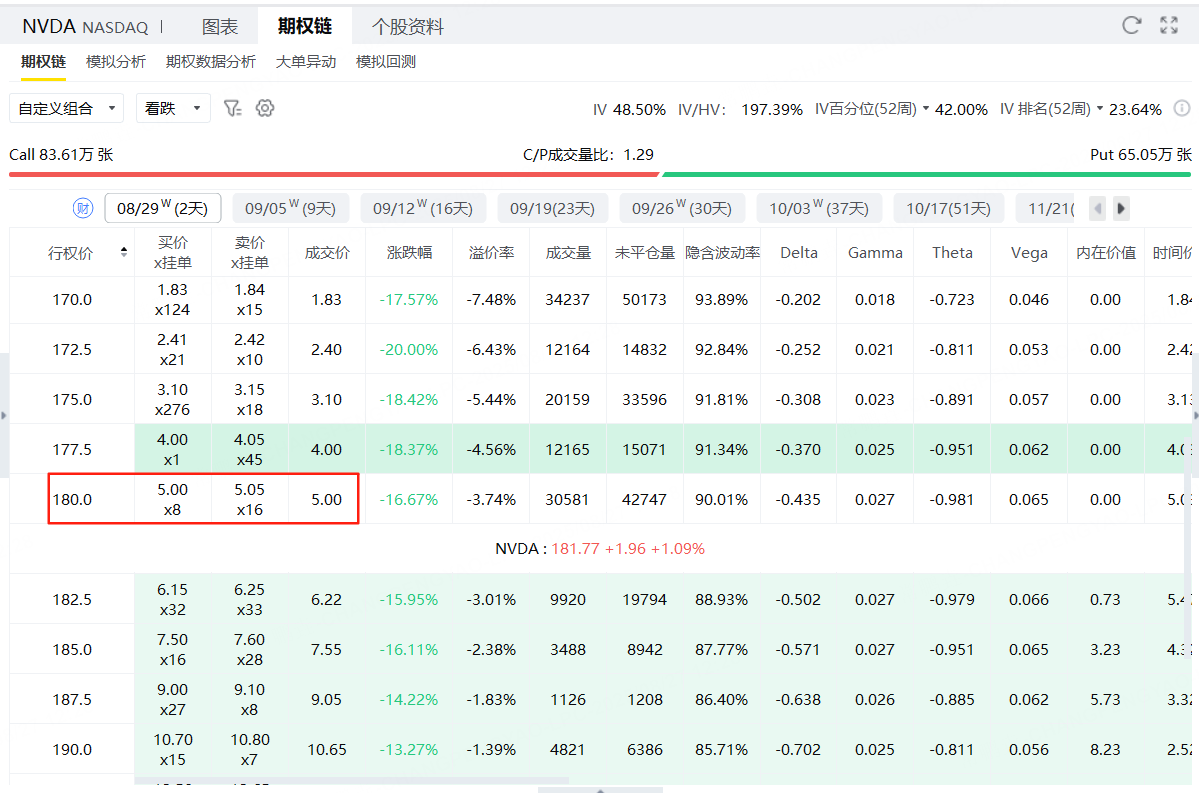Refresh the option chain data
Viewport: 1199px width, 793px height.
click(1132, 25)
